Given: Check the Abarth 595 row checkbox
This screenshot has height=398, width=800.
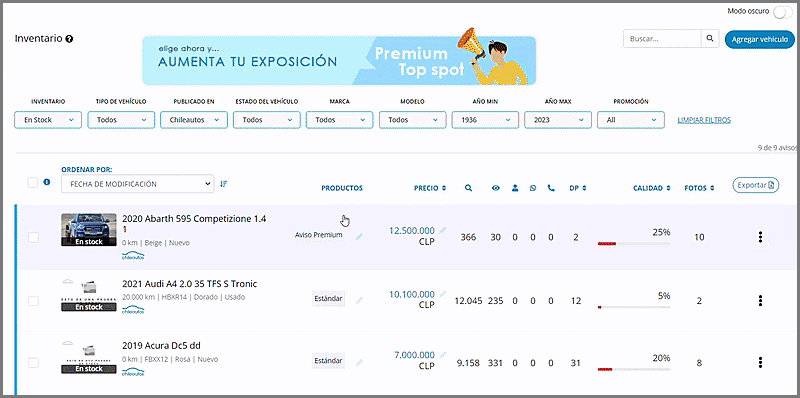Looking at the screenshot, I should coord(33,237).
